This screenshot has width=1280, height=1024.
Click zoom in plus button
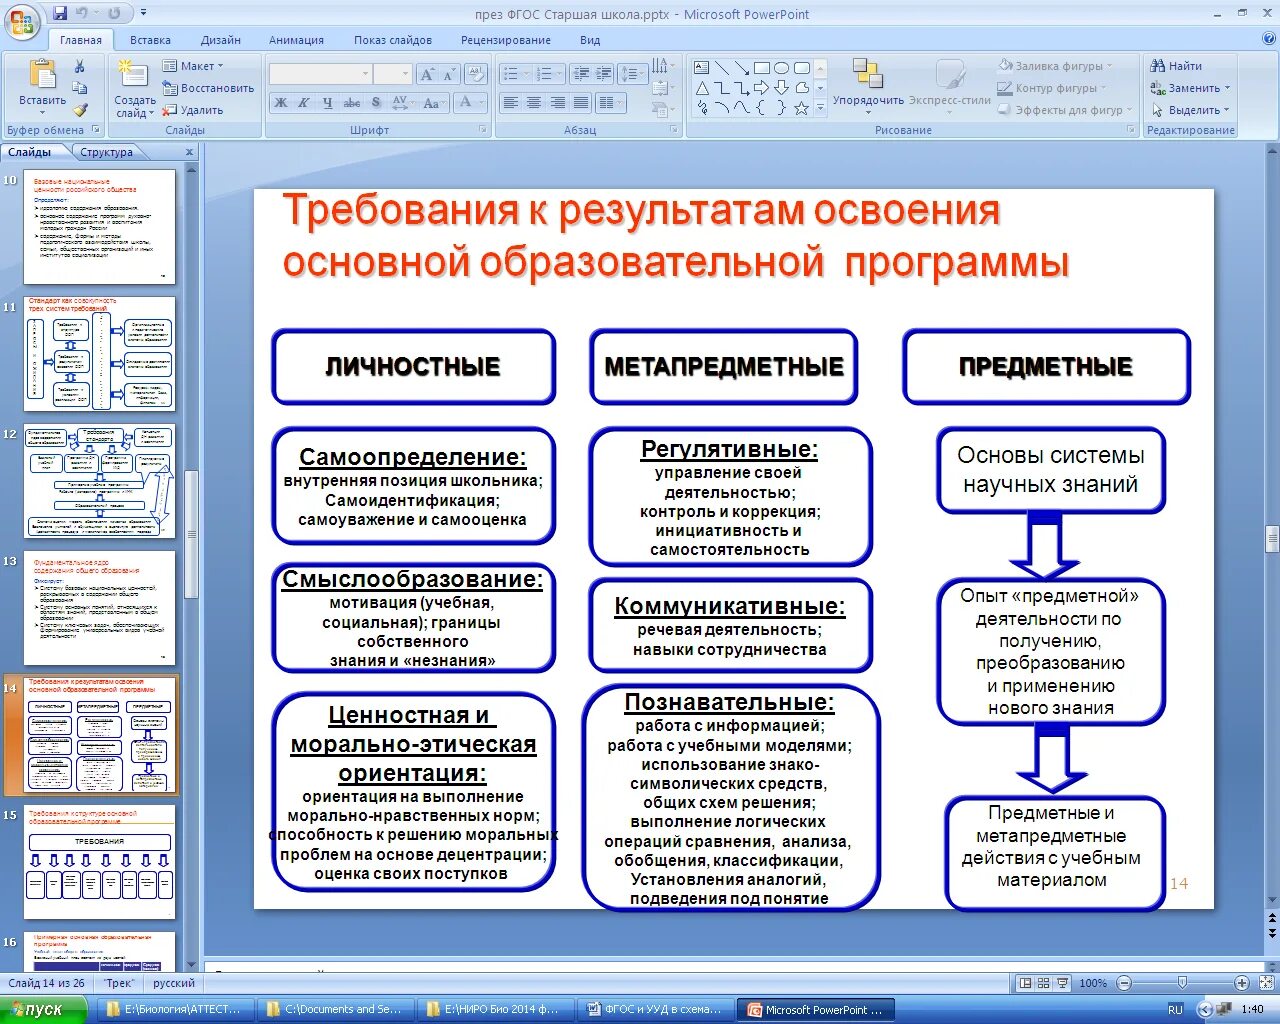coord(1241,983)
